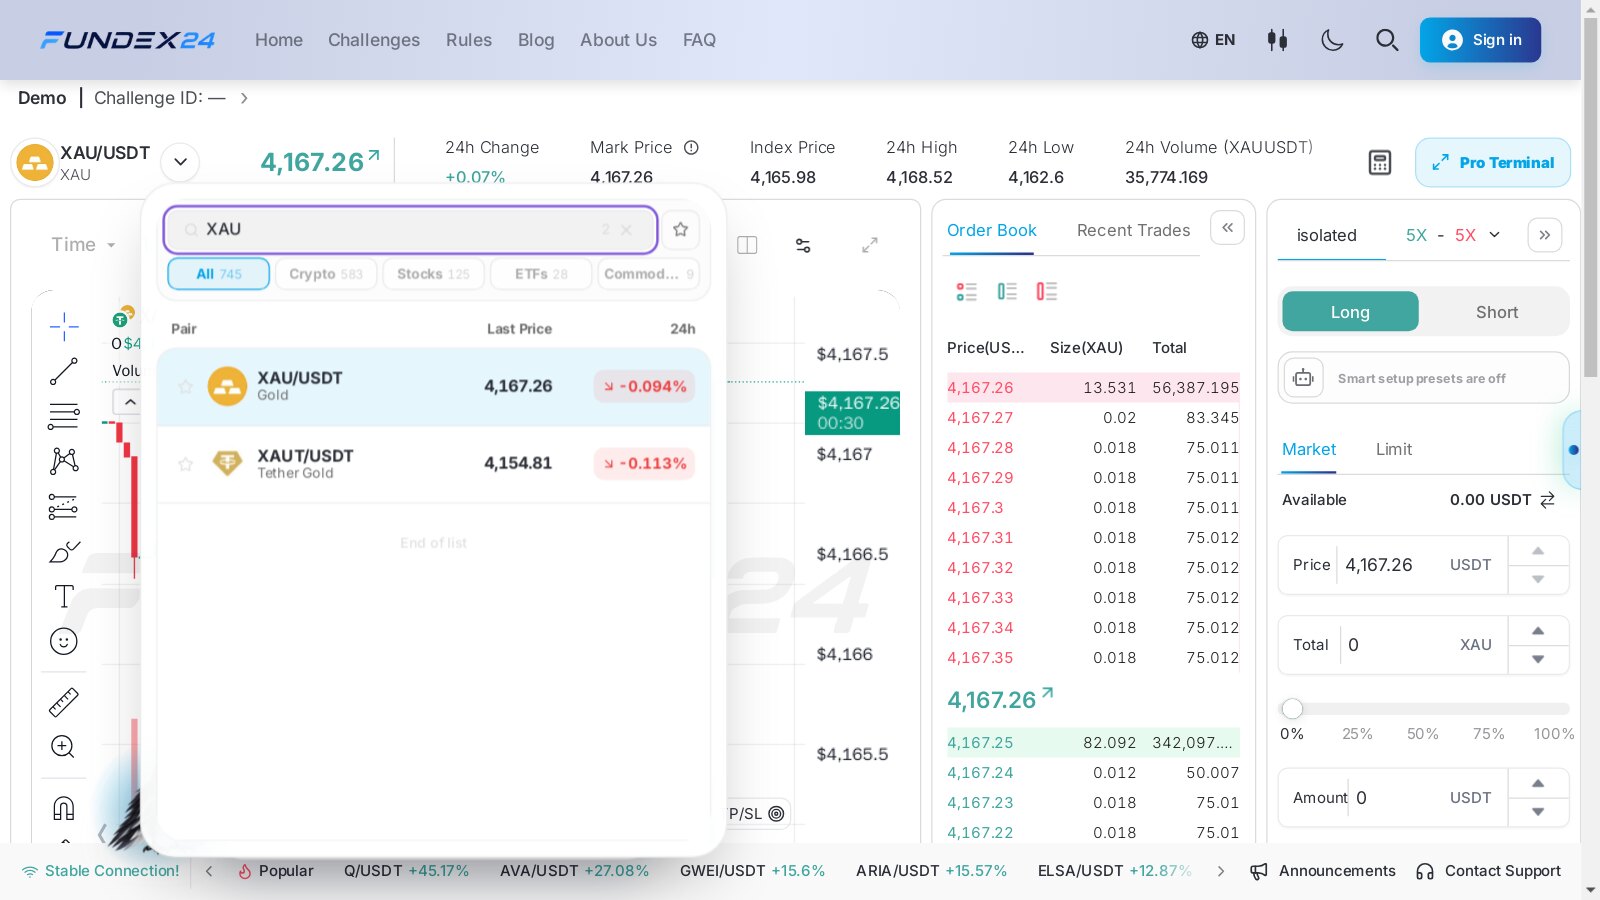The width and height of the screenshot is (1600, 900).
Task: Switch position side to Short
Action: tap(1496, 312)
